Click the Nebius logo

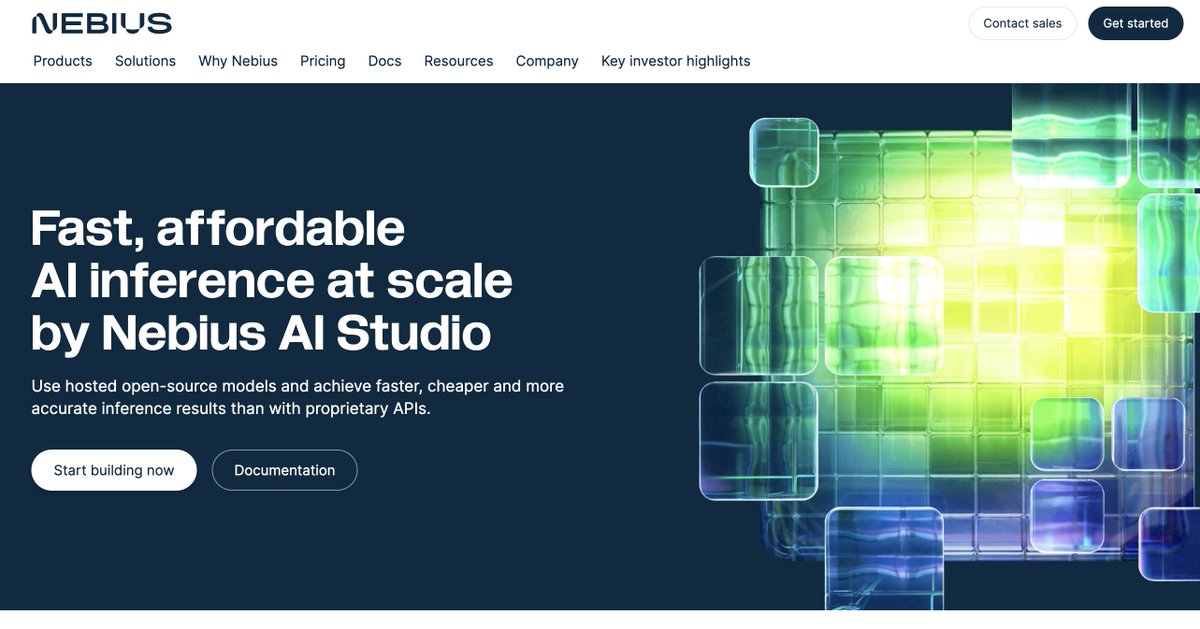pos(101,24)
